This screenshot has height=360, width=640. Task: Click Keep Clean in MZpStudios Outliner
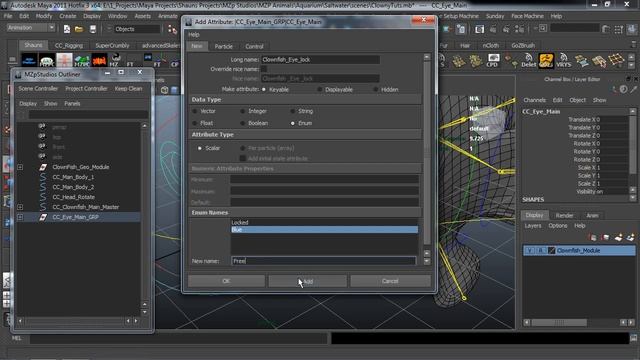(x=128, y=89)
